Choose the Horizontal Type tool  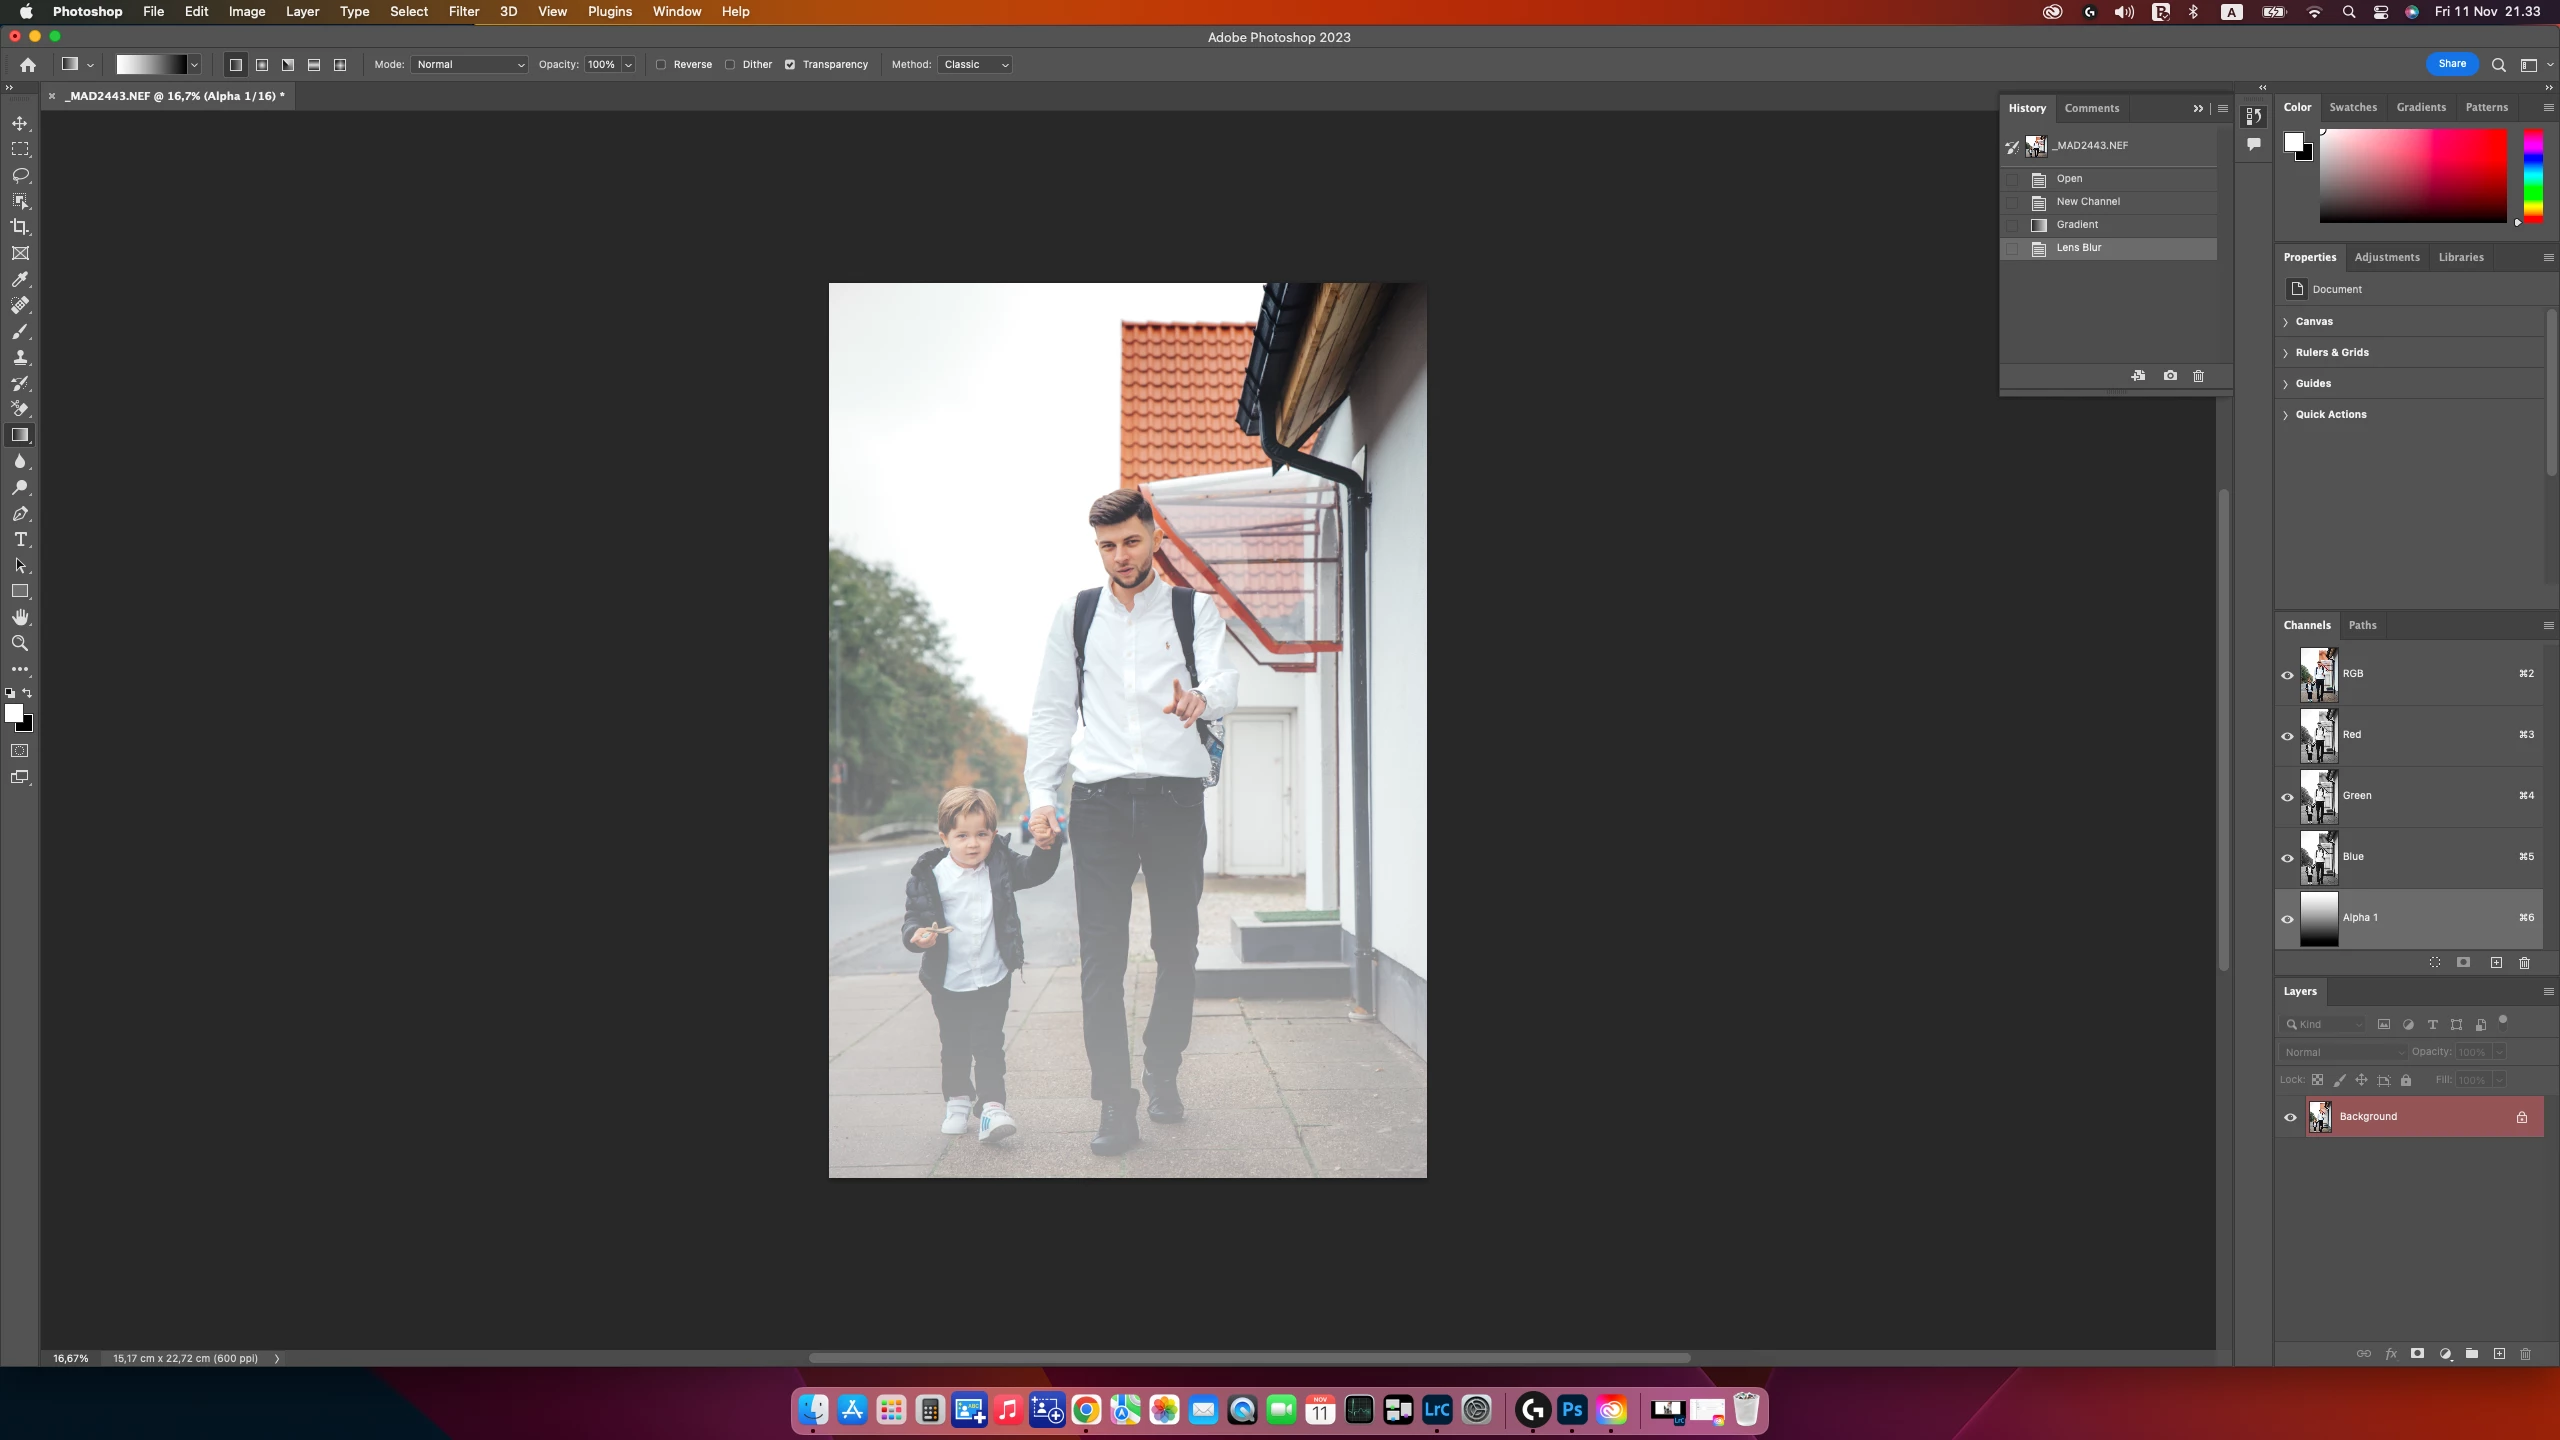[20, 539]
